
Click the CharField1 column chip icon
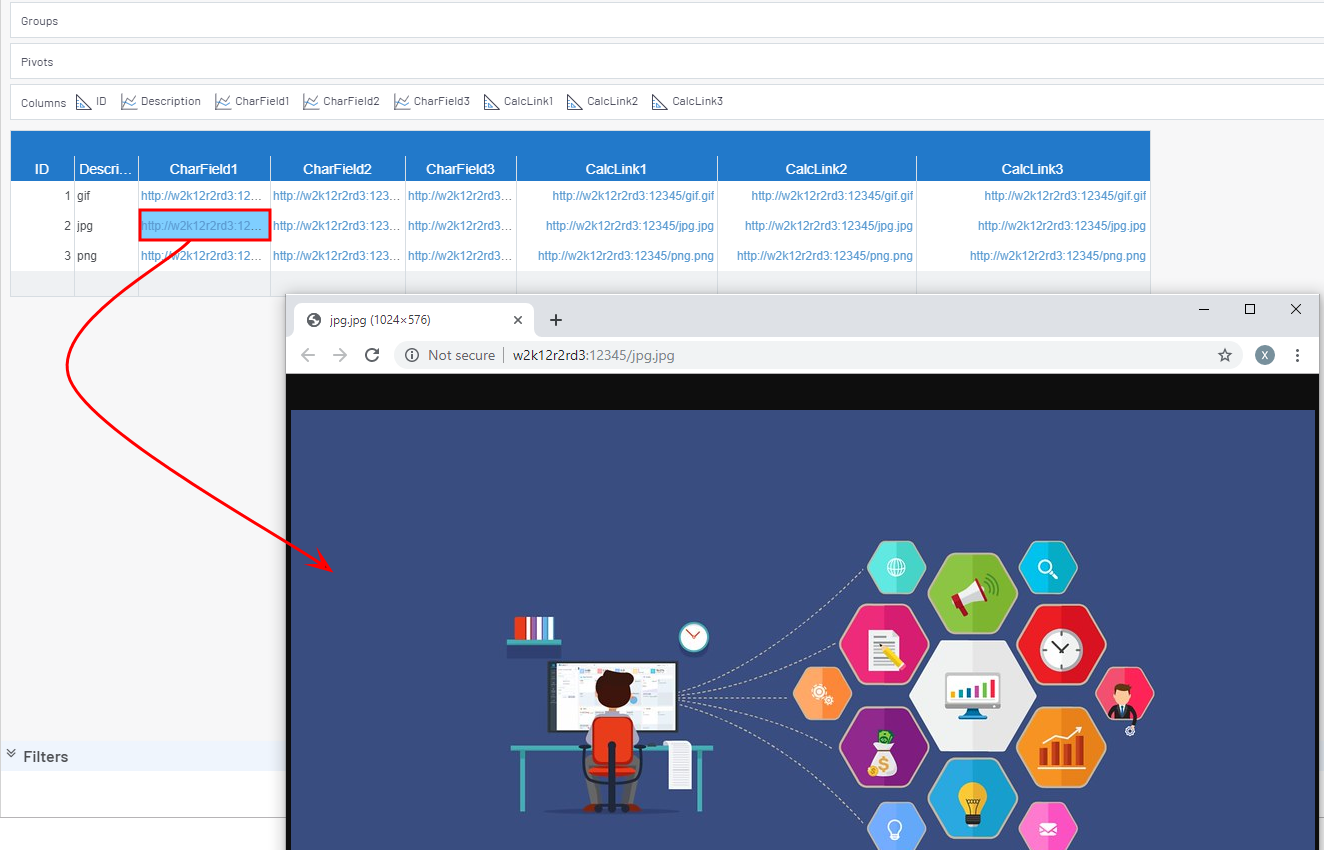coord(223,102)
